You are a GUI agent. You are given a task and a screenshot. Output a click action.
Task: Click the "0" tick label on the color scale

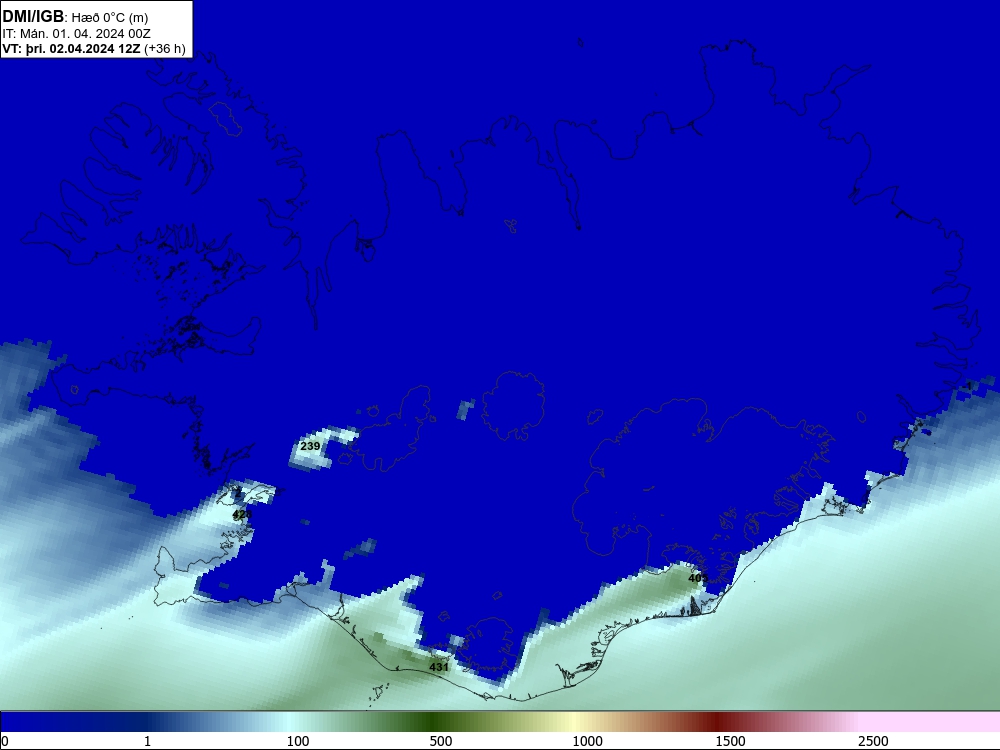point(5,741)
